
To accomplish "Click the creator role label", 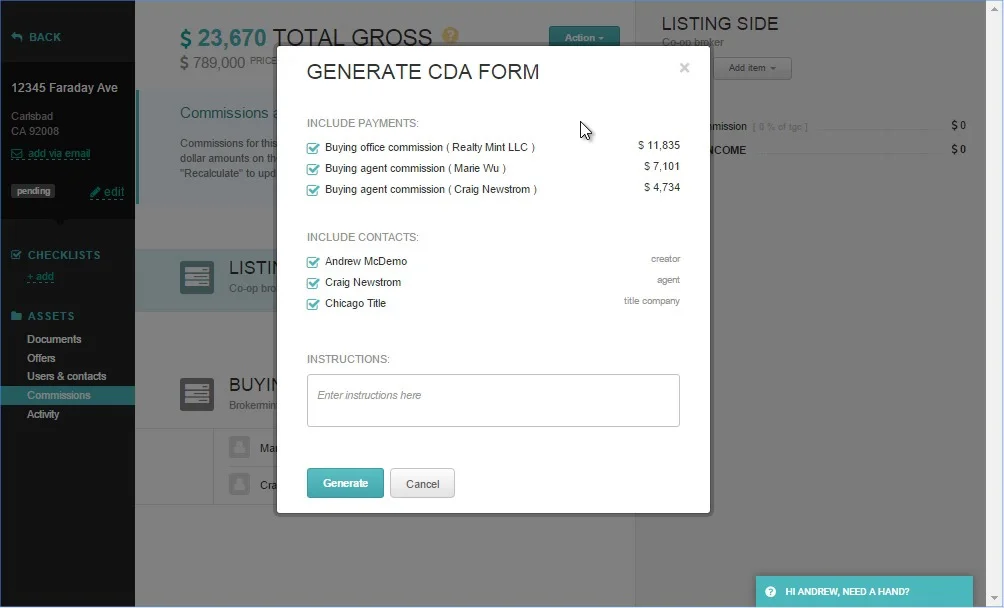I will (665, 259).
